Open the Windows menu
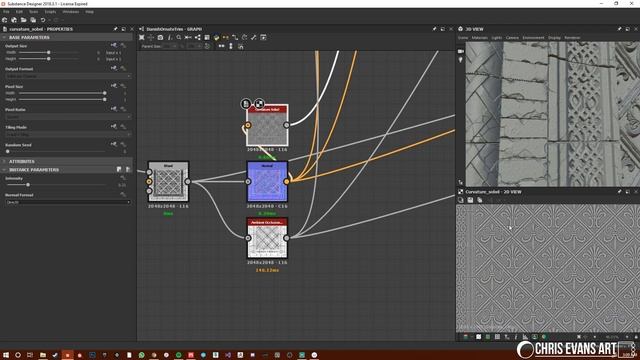 click(x=71, y=12)
